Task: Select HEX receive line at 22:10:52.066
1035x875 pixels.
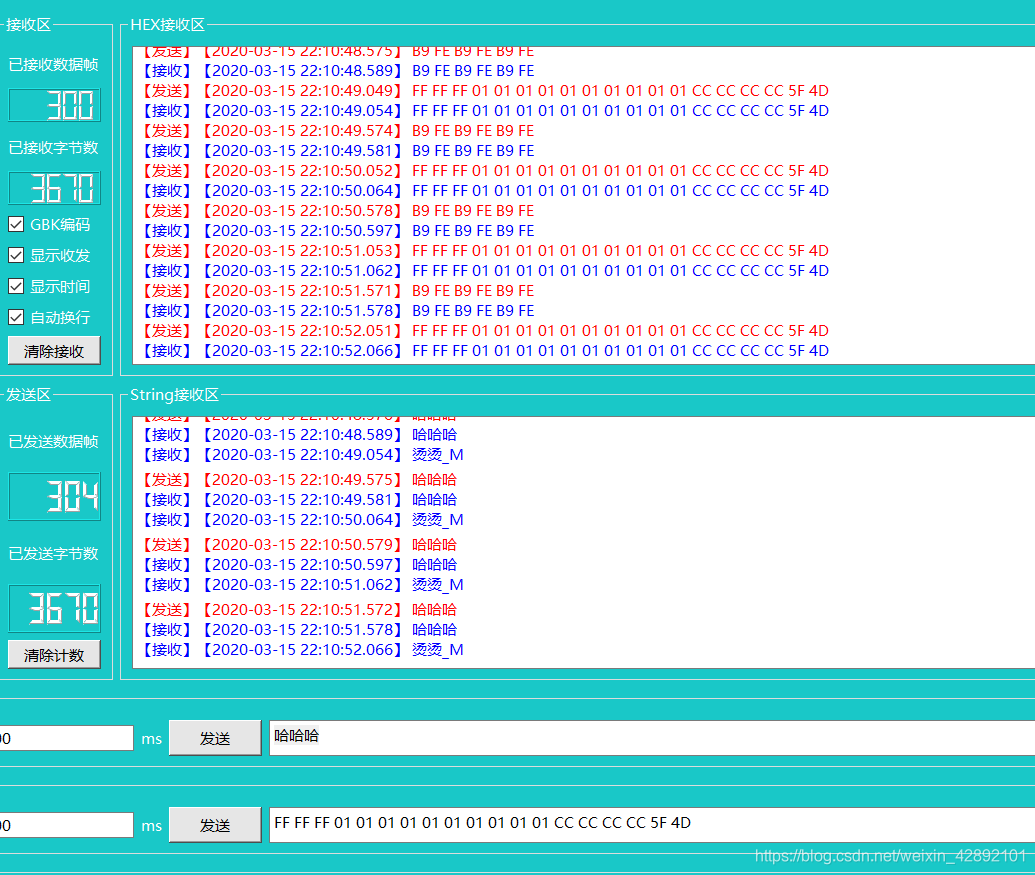Action: click(486, 350)
